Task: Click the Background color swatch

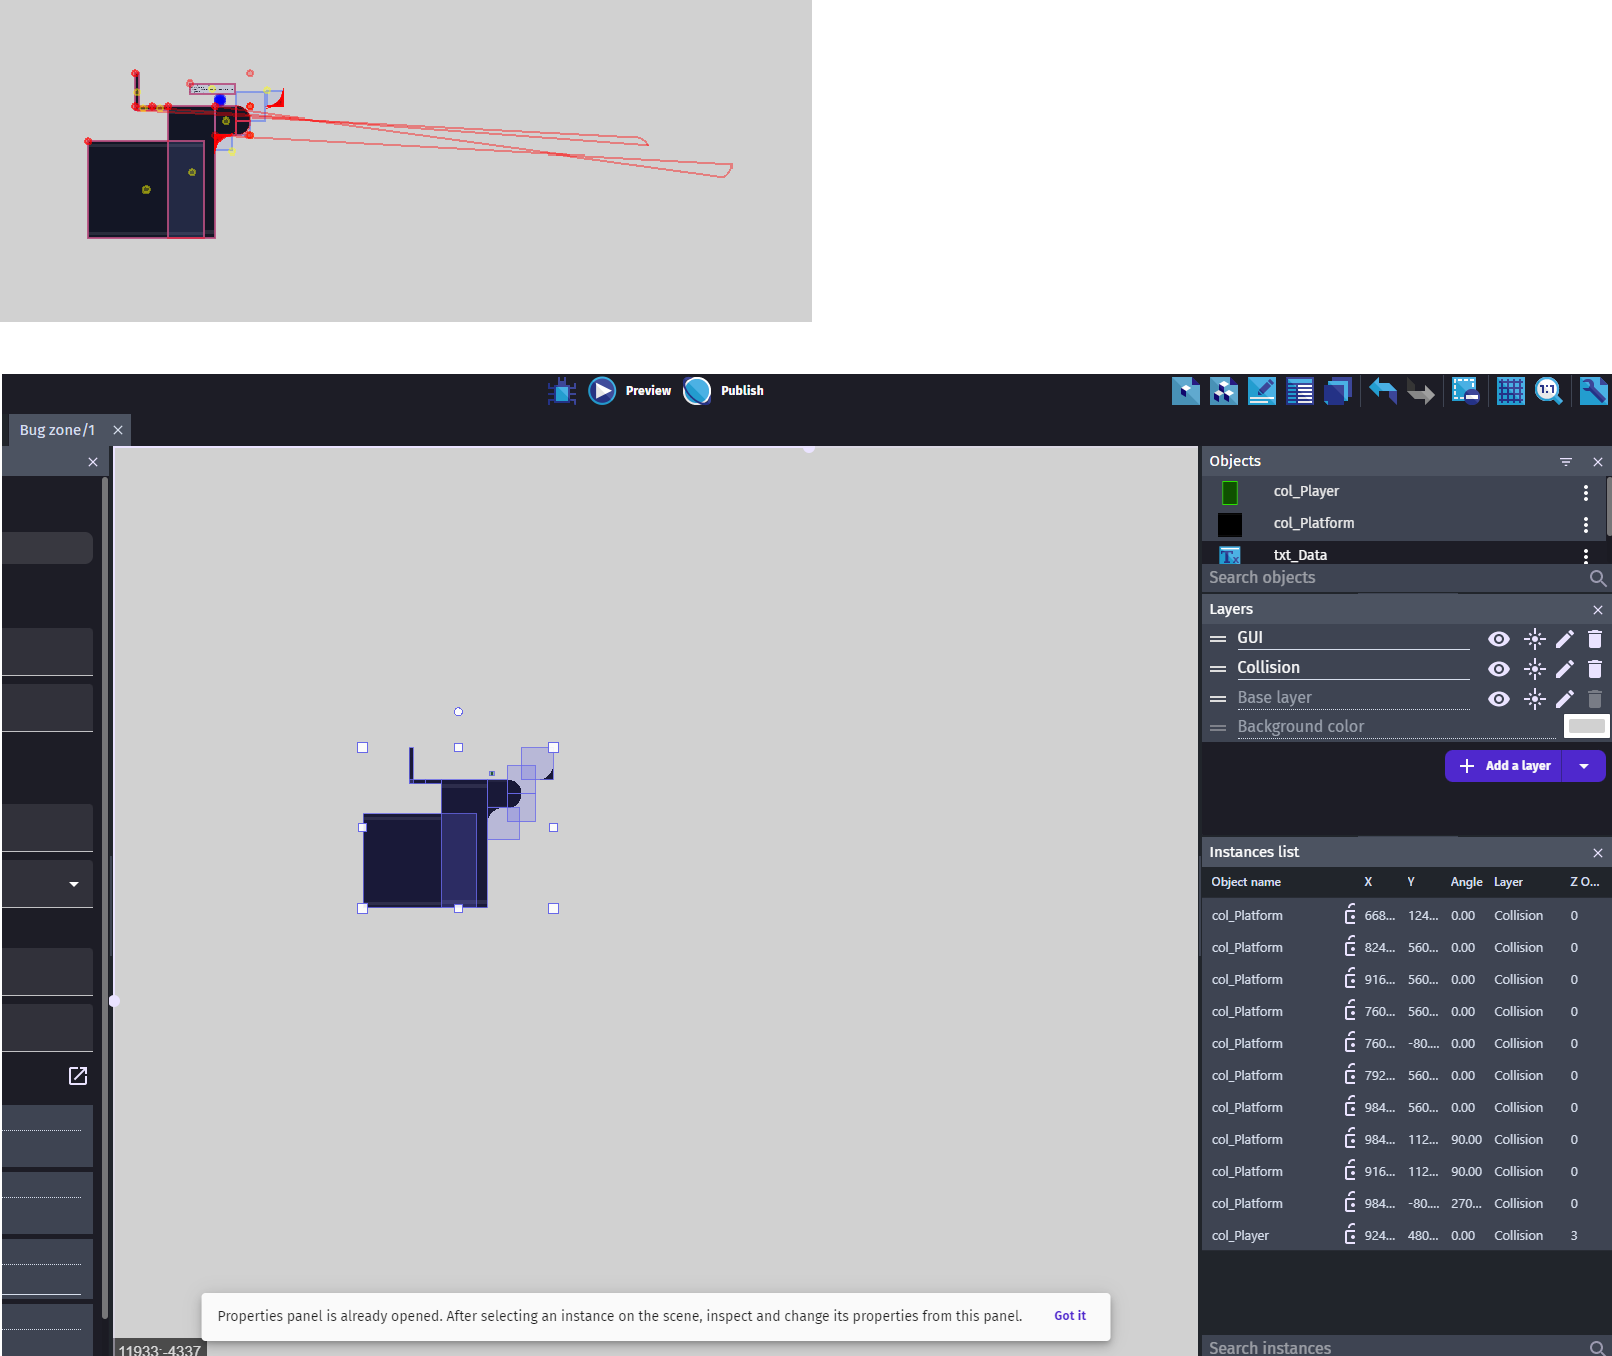Action: click(1585, 726)
